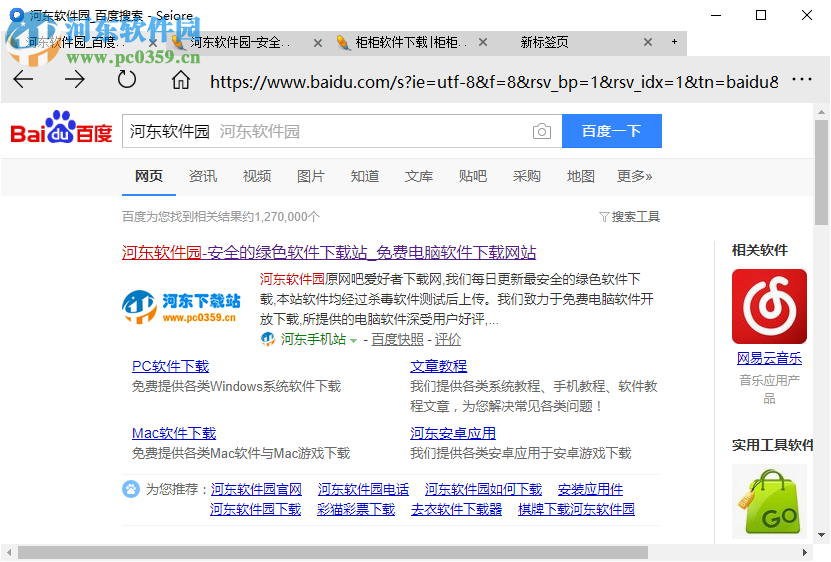This screenshot has width=831, height=562.
Task: Open the 文章教程 sublink
Action: point(438,366)
